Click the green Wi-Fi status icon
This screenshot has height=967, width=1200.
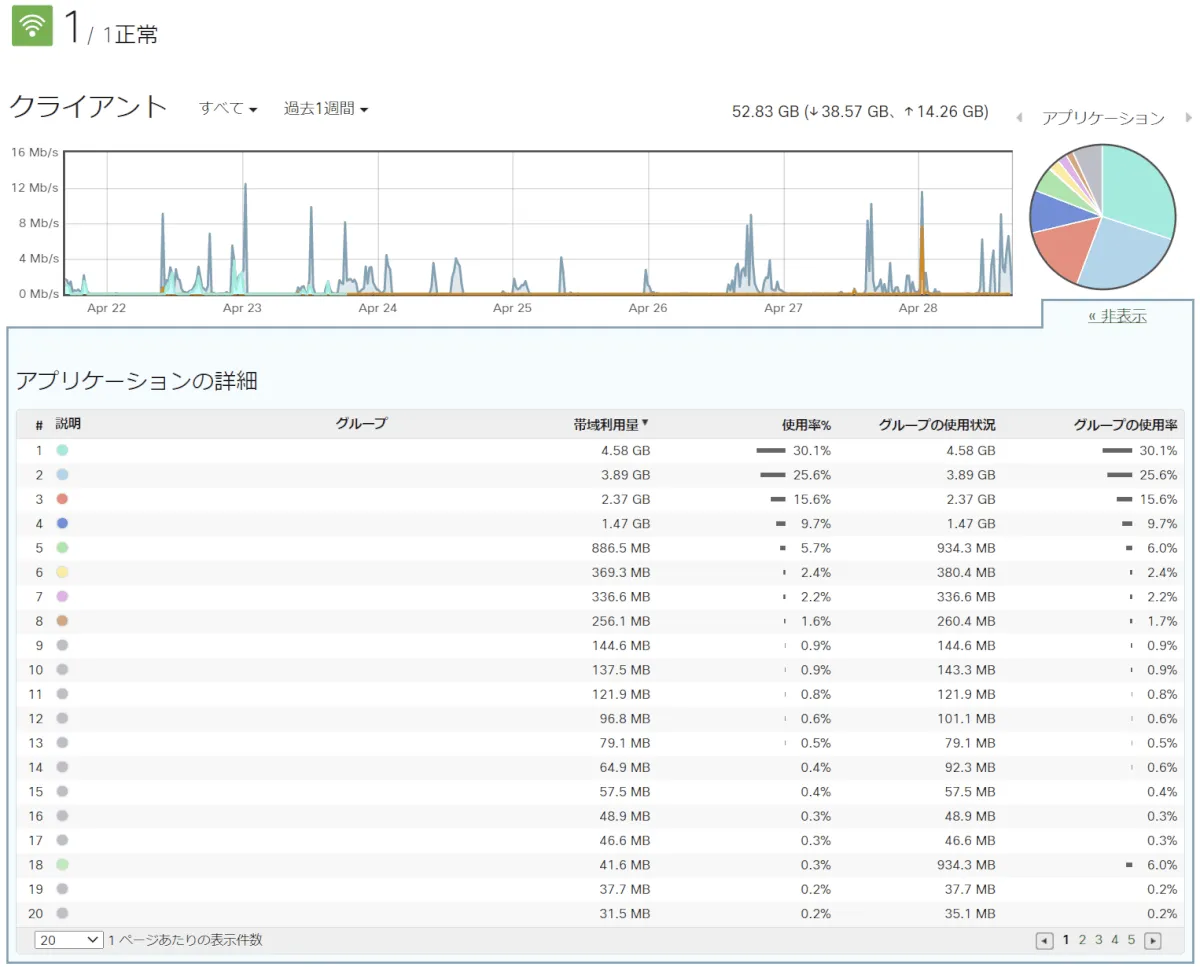(x=32, y=27)
